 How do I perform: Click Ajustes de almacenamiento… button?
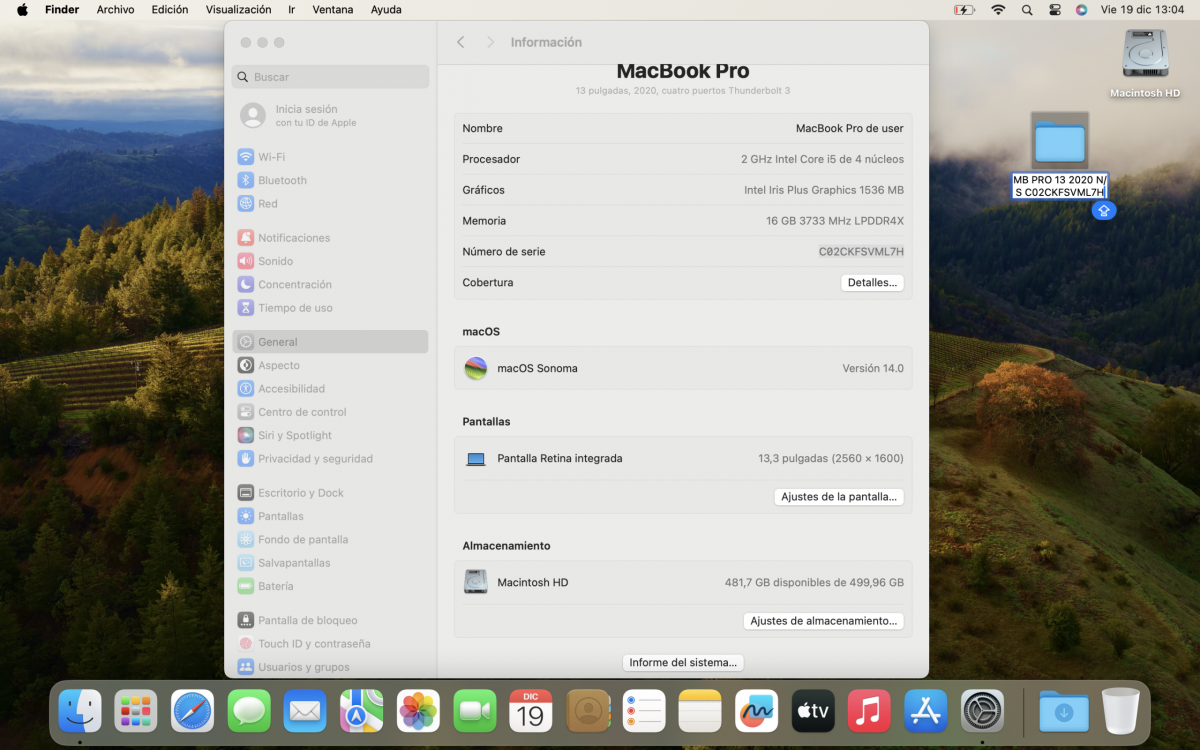coord(823,621)
